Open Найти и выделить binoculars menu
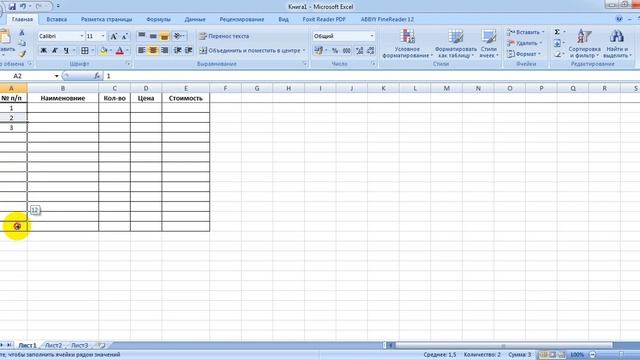The image size is (640, 360). tap(617, 44)
